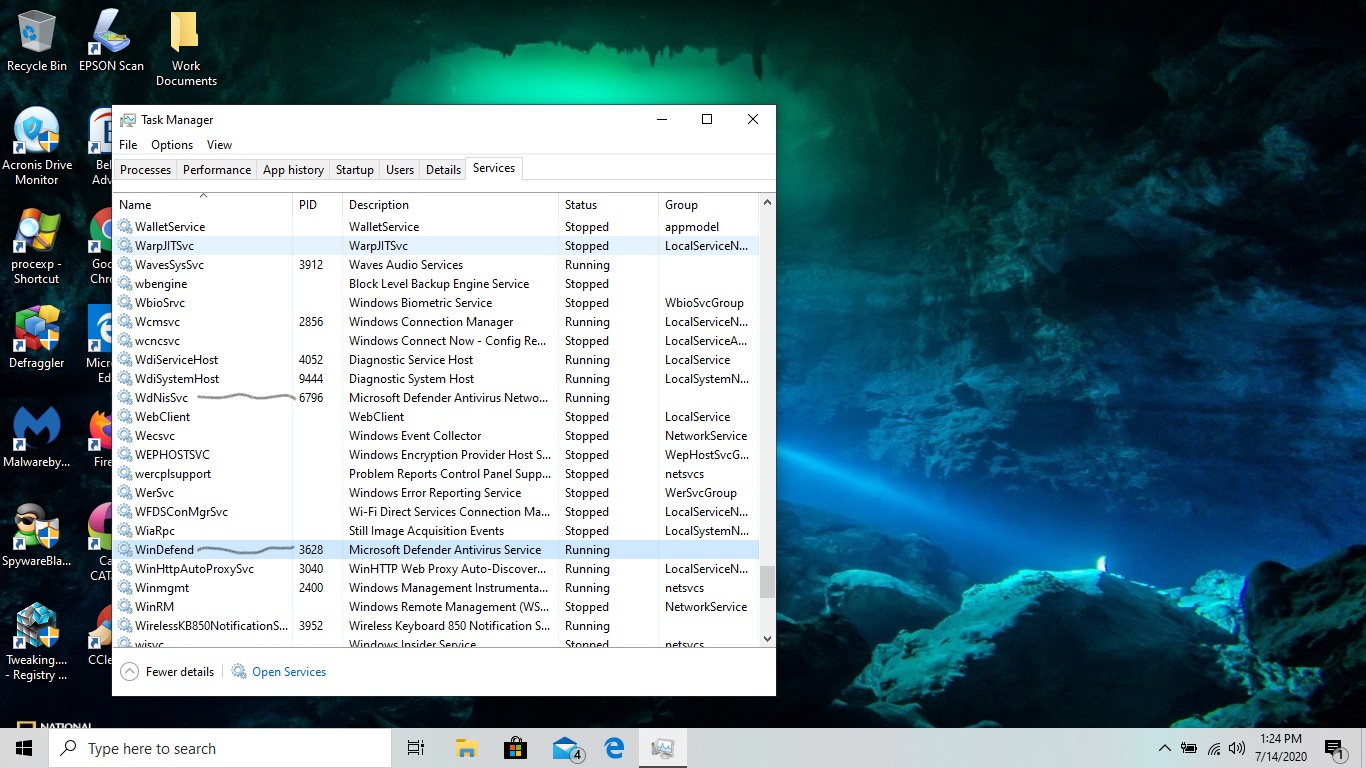1366x768 pixels.
Task: Collapse Task Manager with Fewer details
Action: pyautogui.click(x=167, y=672)
